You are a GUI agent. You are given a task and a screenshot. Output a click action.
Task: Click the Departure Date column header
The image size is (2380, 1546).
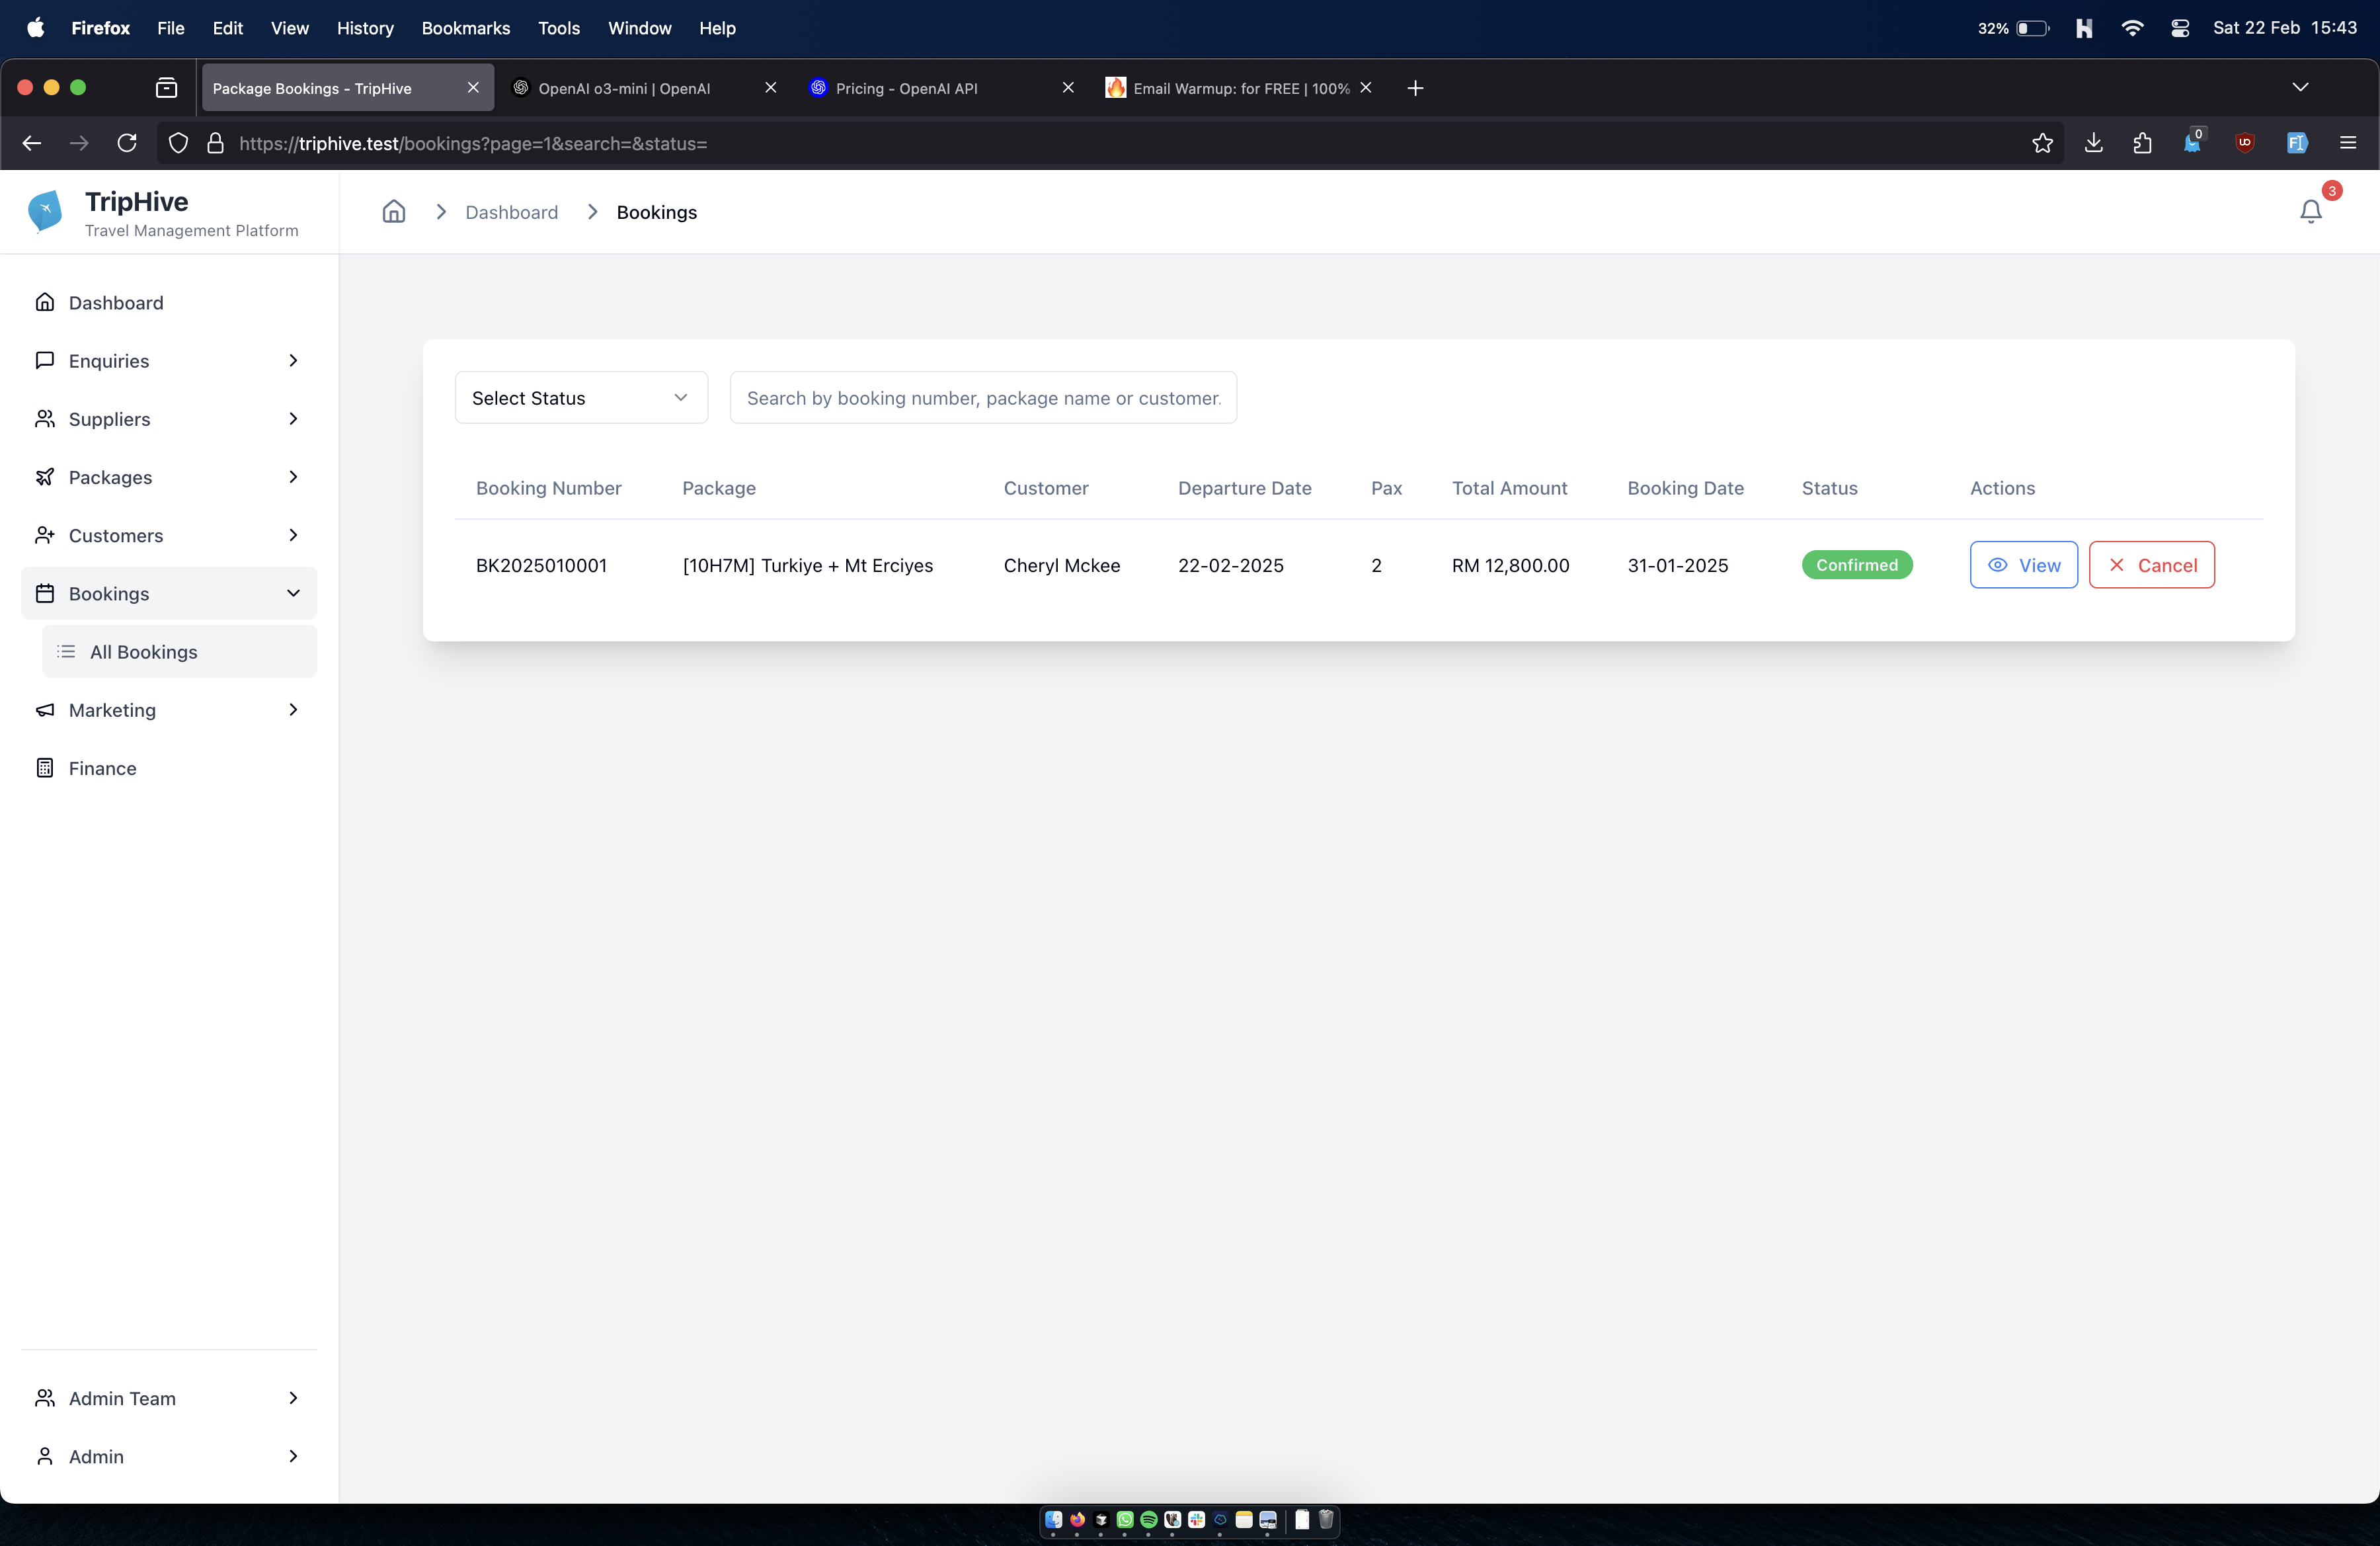tap(1244, 488)
